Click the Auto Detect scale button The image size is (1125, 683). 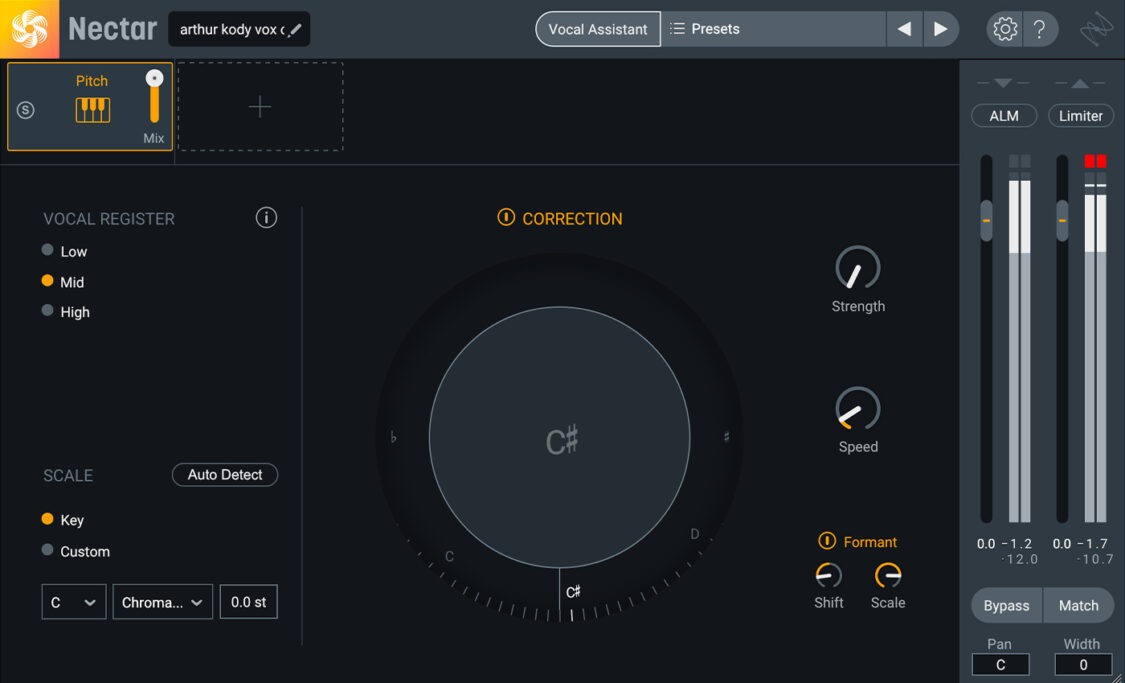(224, 474)
